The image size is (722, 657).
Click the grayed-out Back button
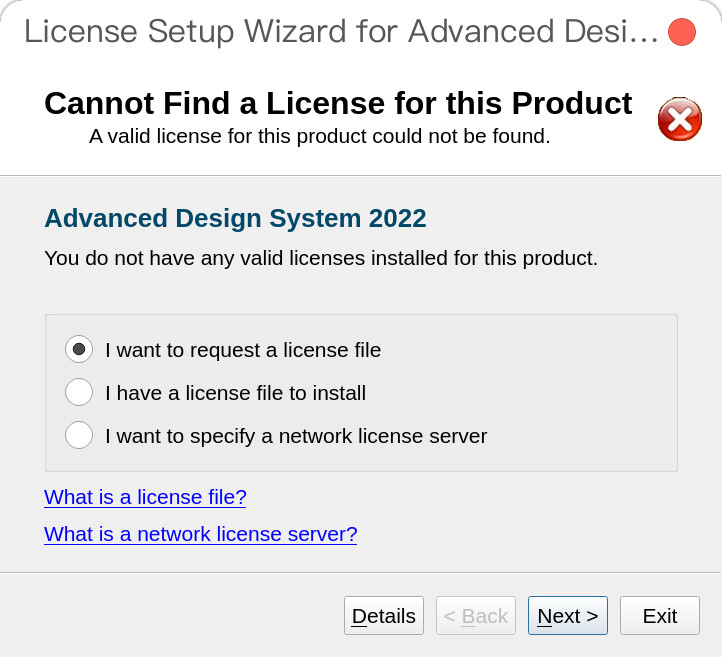[476, 616]
